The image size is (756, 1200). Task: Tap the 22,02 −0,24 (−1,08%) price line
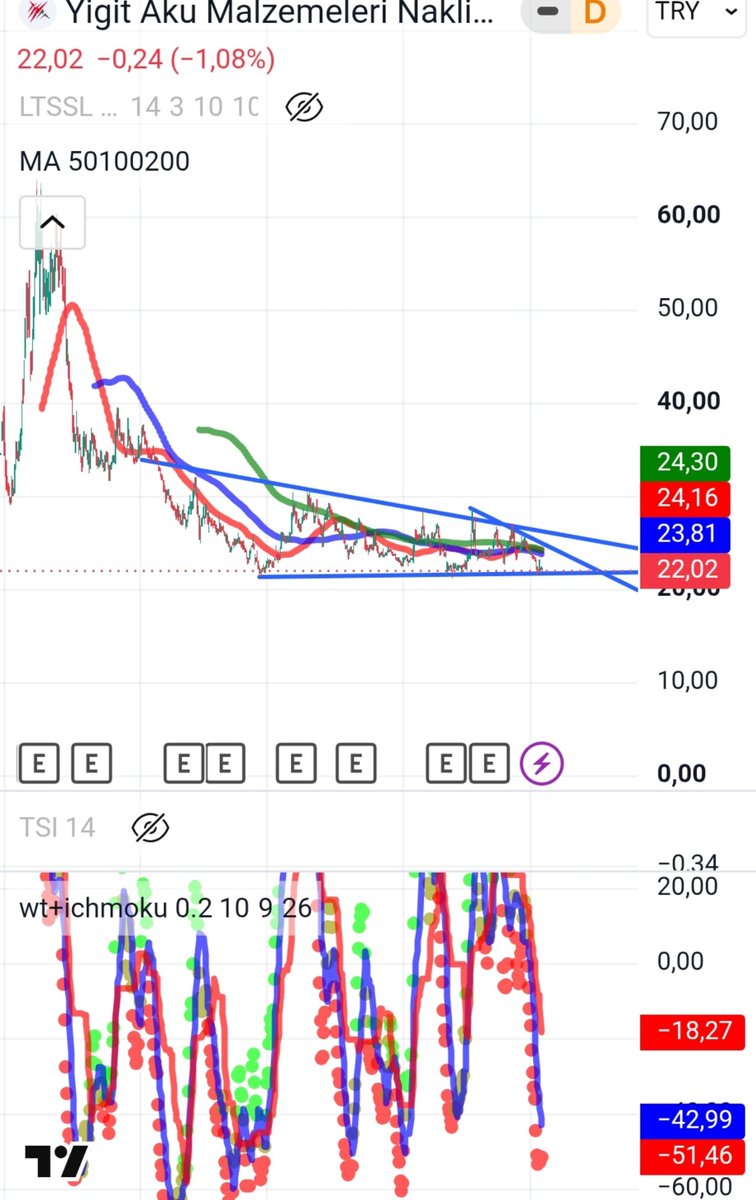(146, 60)
